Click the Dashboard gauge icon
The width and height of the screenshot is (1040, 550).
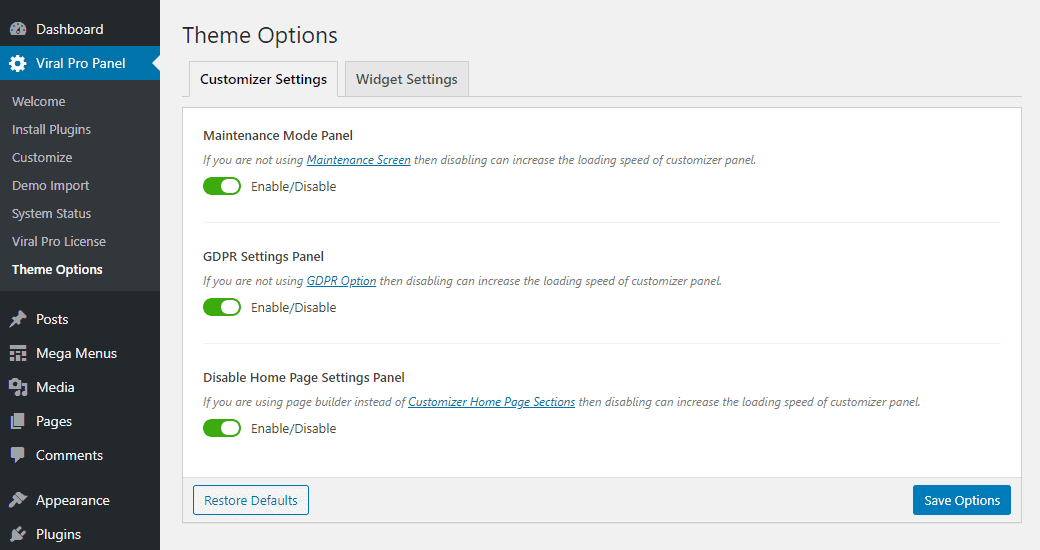(18, 29)
